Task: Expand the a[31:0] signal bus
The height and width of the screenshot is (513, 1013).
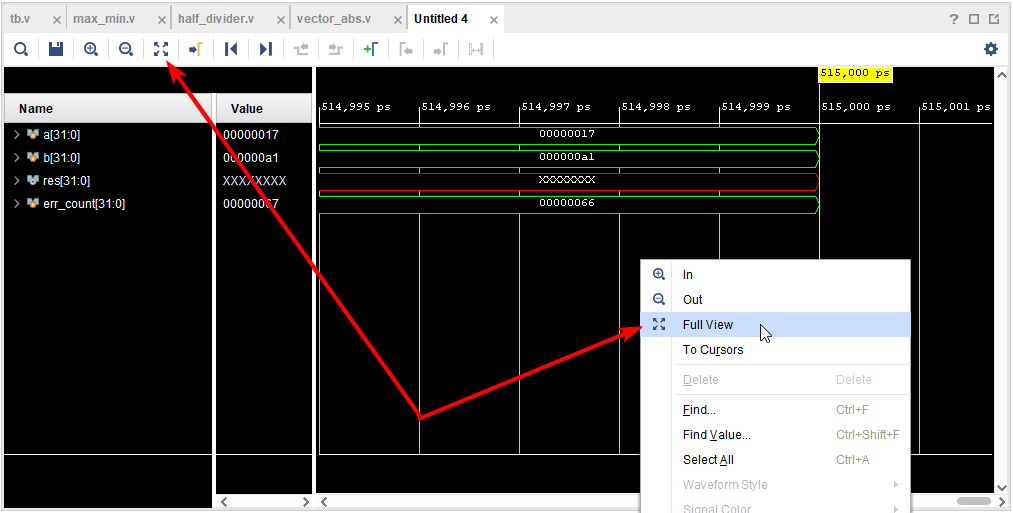Action: pyautogui.click(x=17, y=134)
